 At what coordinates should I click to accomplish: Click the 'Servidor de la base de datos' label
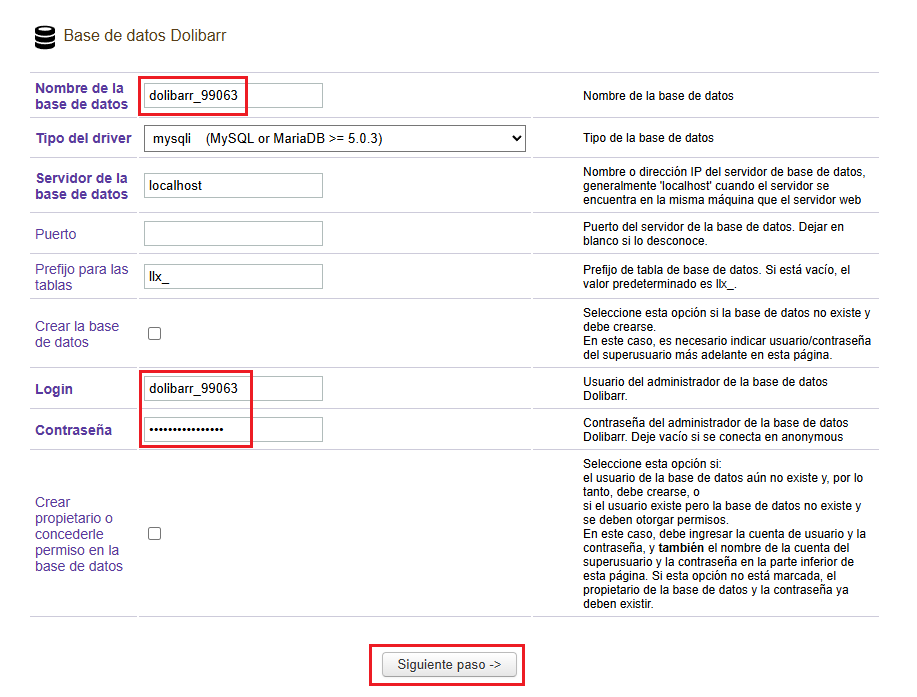pyautogui.click(x=81, y=186)
